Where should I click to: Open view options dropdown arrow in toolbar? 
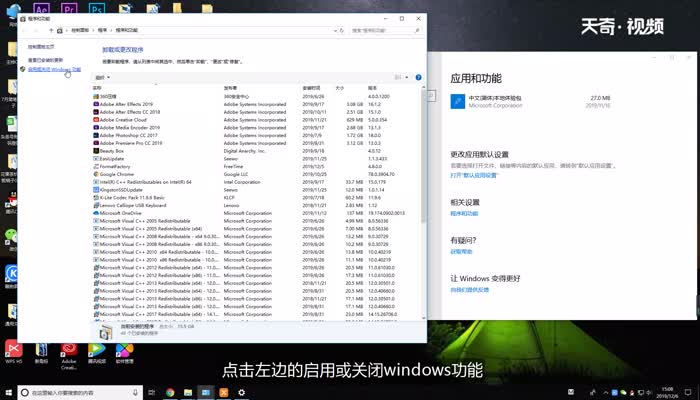[x=407, y=77]
